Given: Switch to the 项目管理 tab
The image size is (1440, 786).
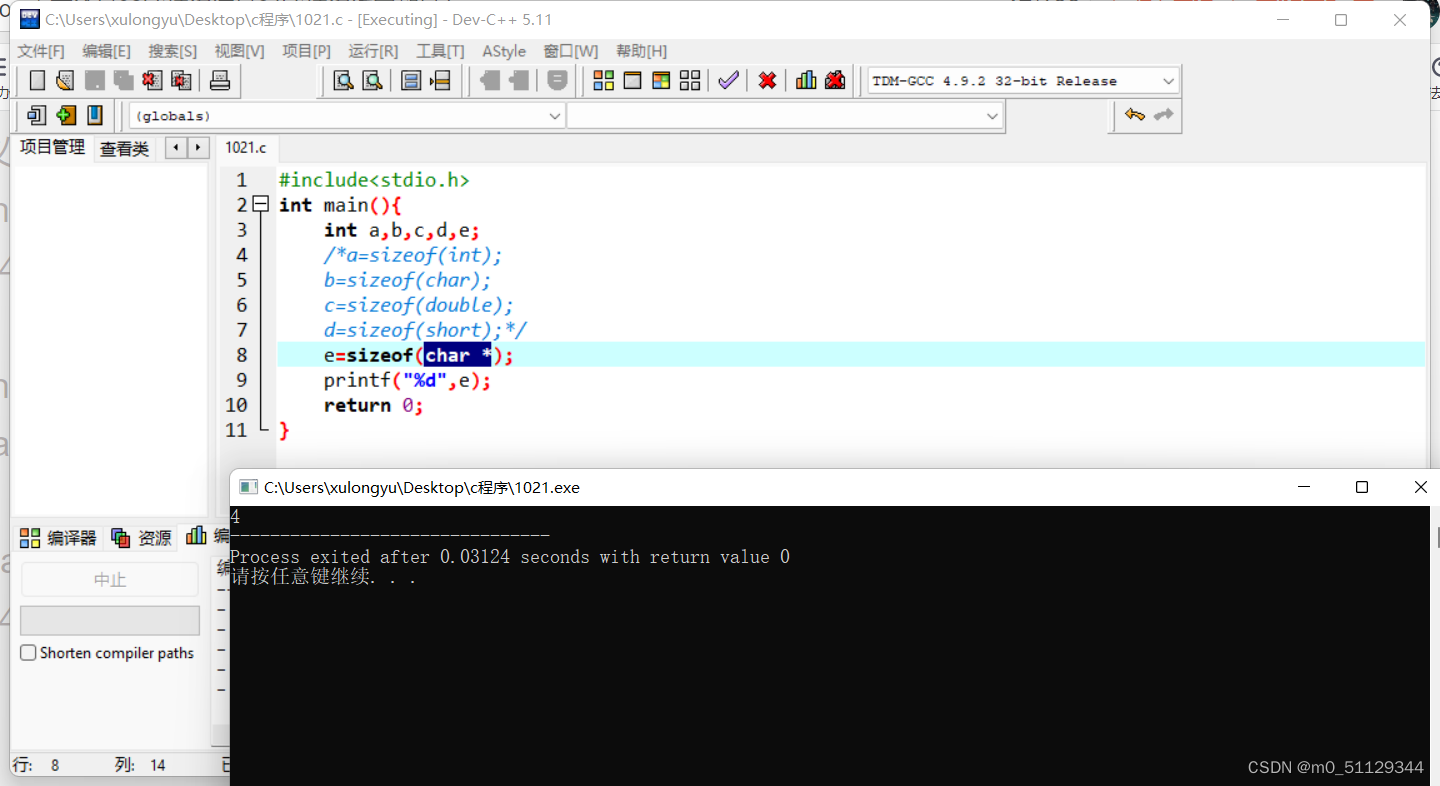Looking at the screenshot, I should [52, 147].
